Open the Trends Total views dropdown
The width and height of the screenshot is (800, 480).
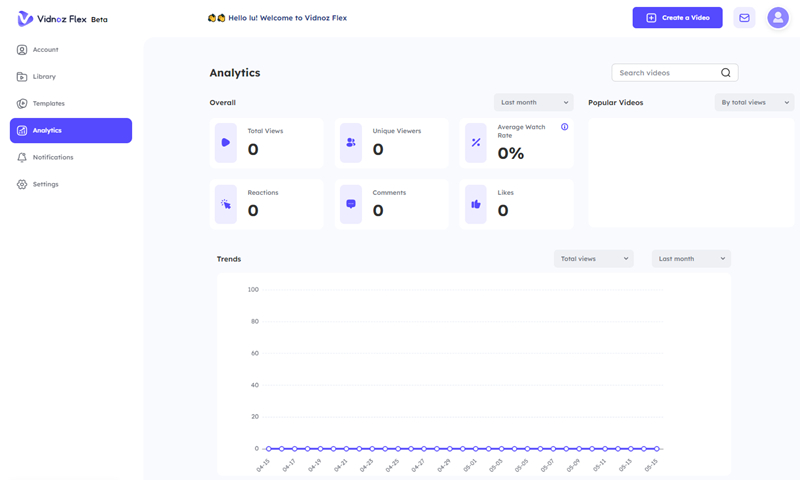pos(594,259)
